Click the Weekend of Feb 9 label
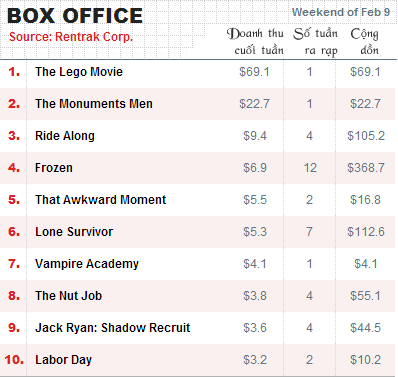The height and width of the screenshot is (377, 398). 341,12
